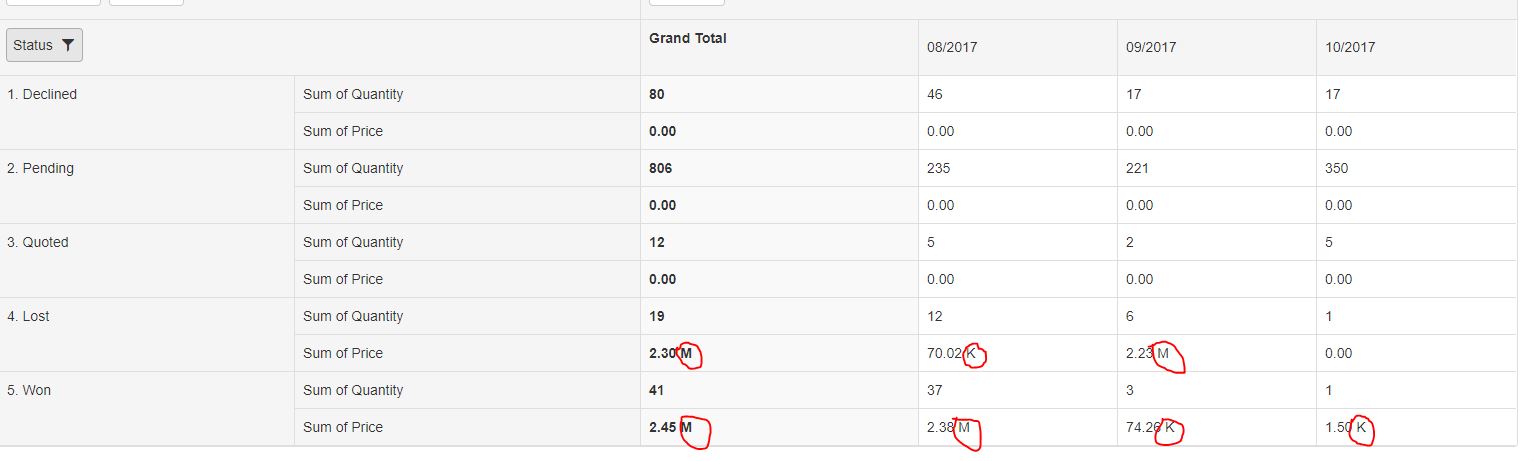Click the Won grand total 2.45 M

(x=671, y=427)
